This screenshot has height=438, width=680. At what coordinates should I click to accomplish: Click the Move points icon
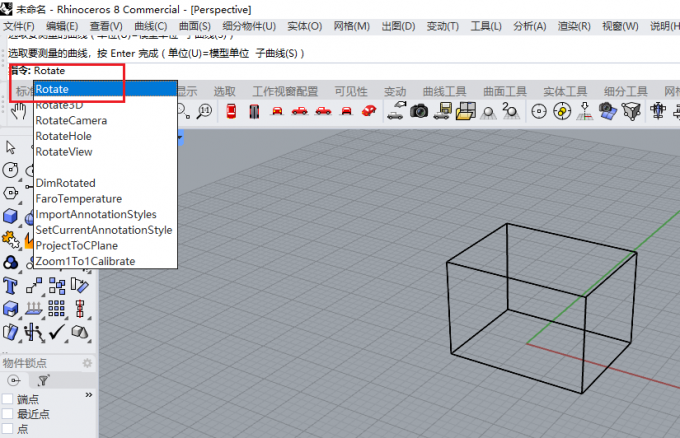pyautogui.click(x=34, y=286)
